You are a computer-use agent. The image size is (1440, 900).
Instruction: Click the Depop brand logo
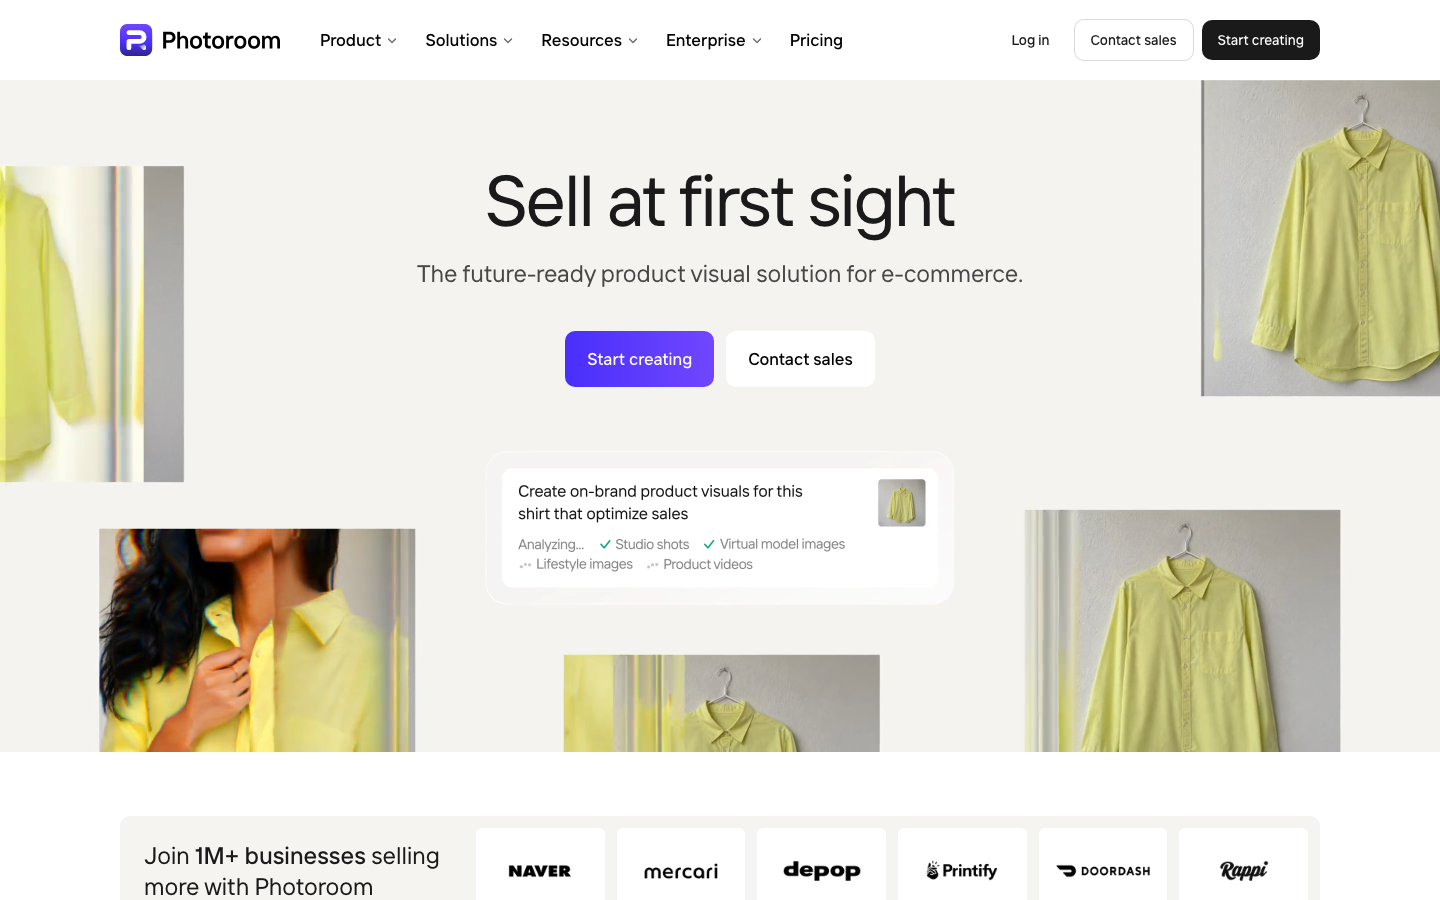(x=822, y=871)
